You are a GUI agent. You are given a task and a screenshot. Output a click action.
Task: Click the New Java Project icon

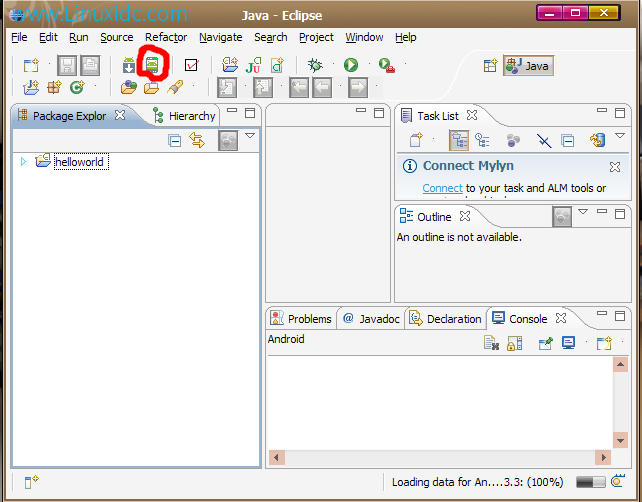pyautogui.click(x=31, y=88)
